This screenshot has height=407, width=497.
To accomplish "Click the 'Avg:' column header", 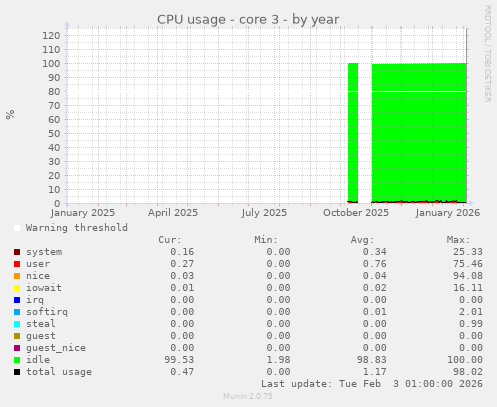I will click(x=362, y=240).
